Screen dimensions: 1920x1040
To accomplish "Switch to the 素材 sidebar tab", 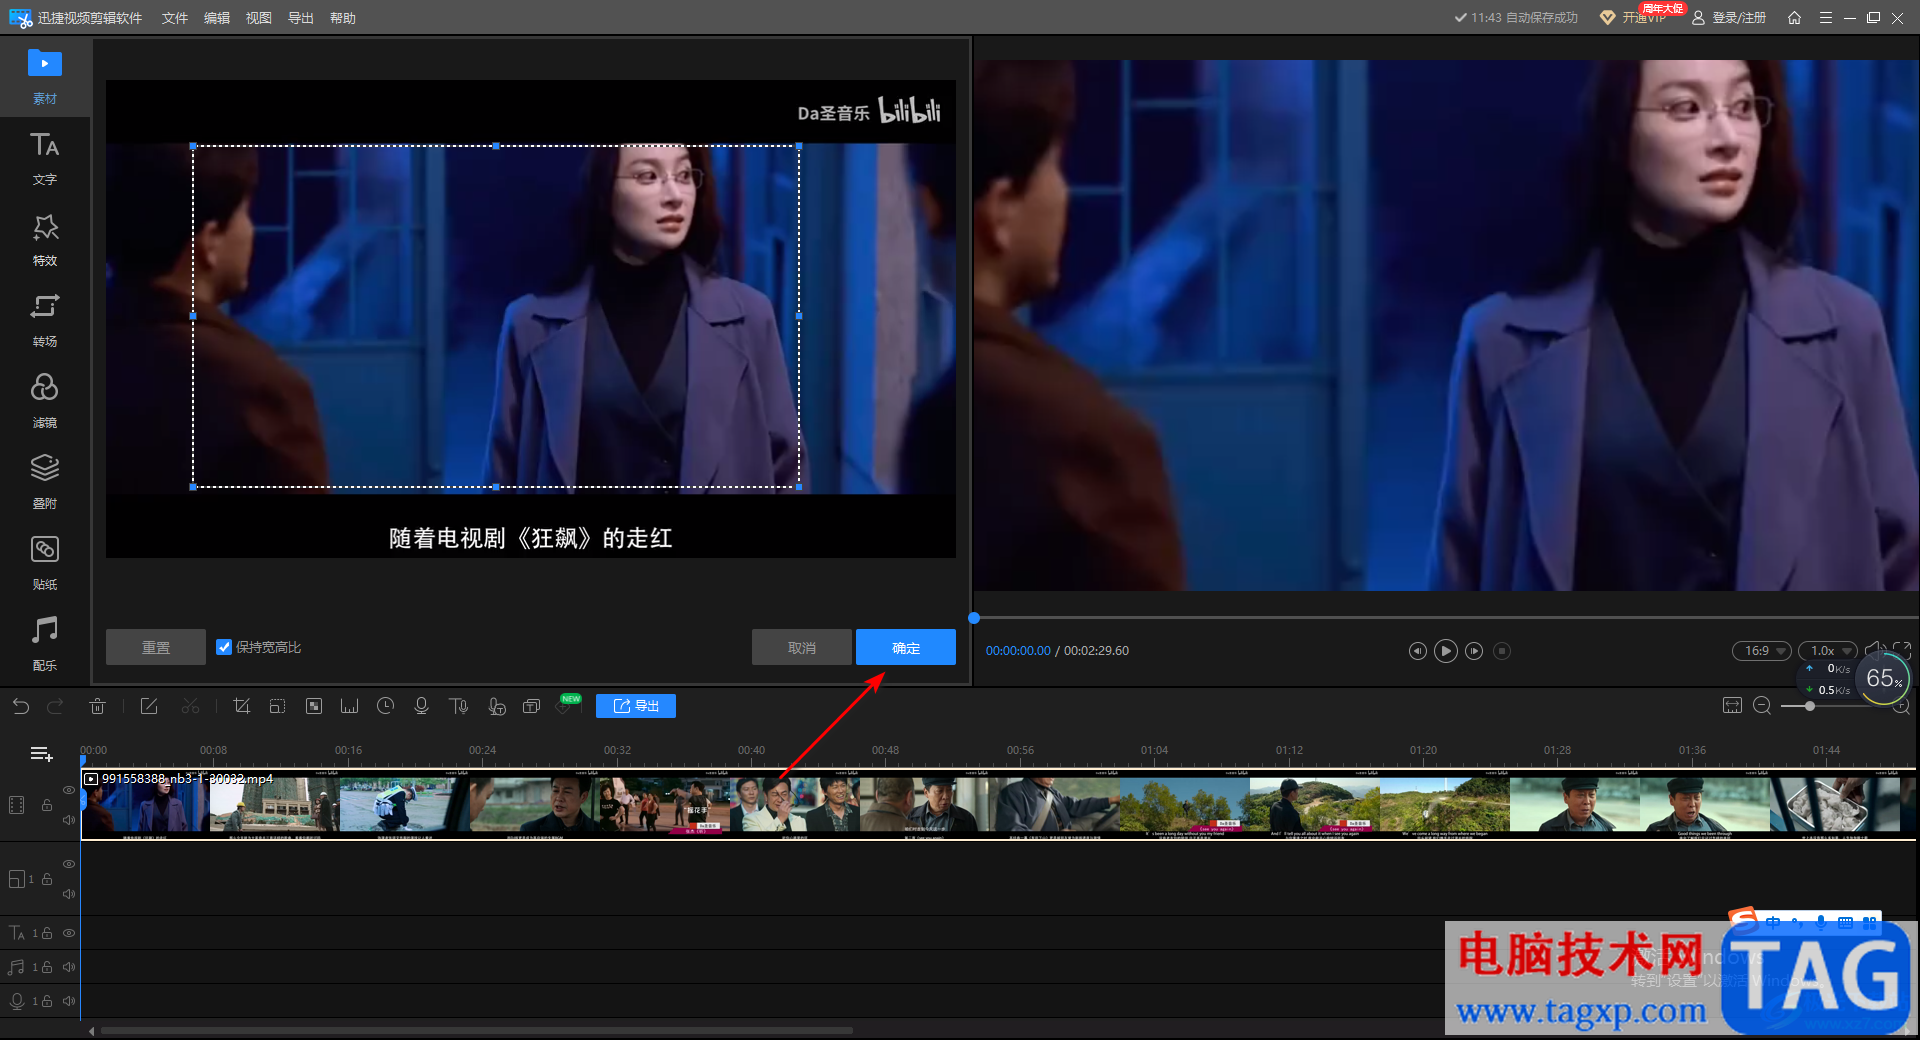I will pos(45,76).
